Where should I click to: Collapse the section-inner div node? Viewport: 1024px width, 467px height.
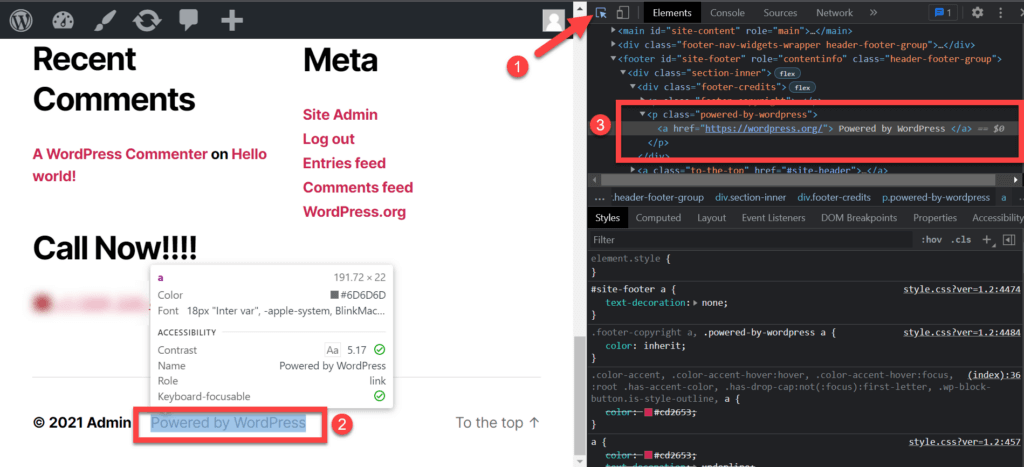(623, 73)
